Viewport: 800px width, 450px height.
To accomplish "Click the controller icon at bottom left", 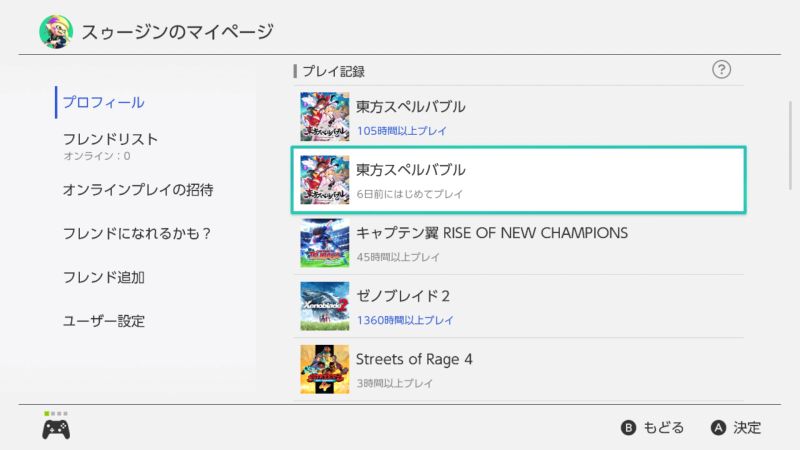I will point(55,429).
